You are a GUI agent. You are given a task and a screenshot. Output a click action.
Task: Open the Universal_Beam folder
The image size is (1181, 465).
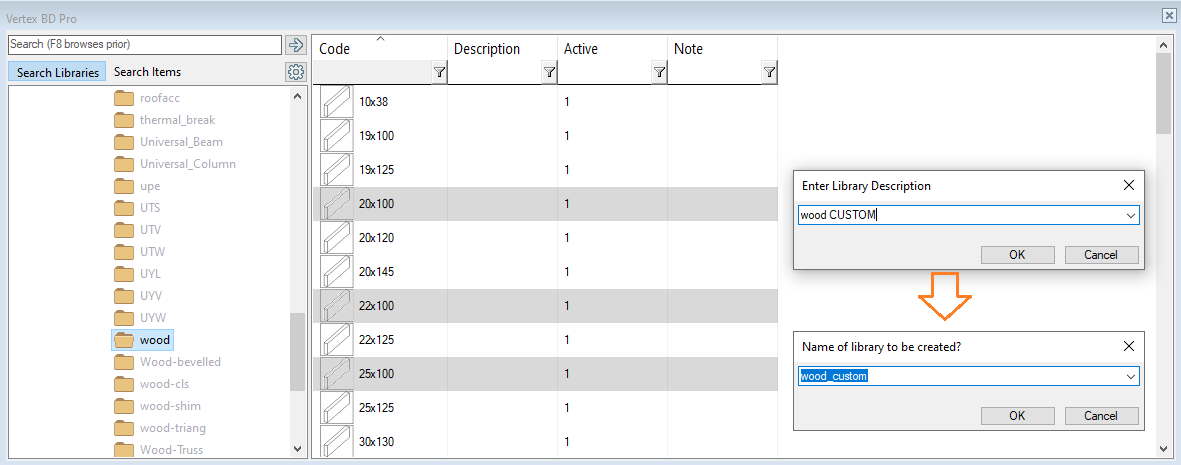[181, 142]
